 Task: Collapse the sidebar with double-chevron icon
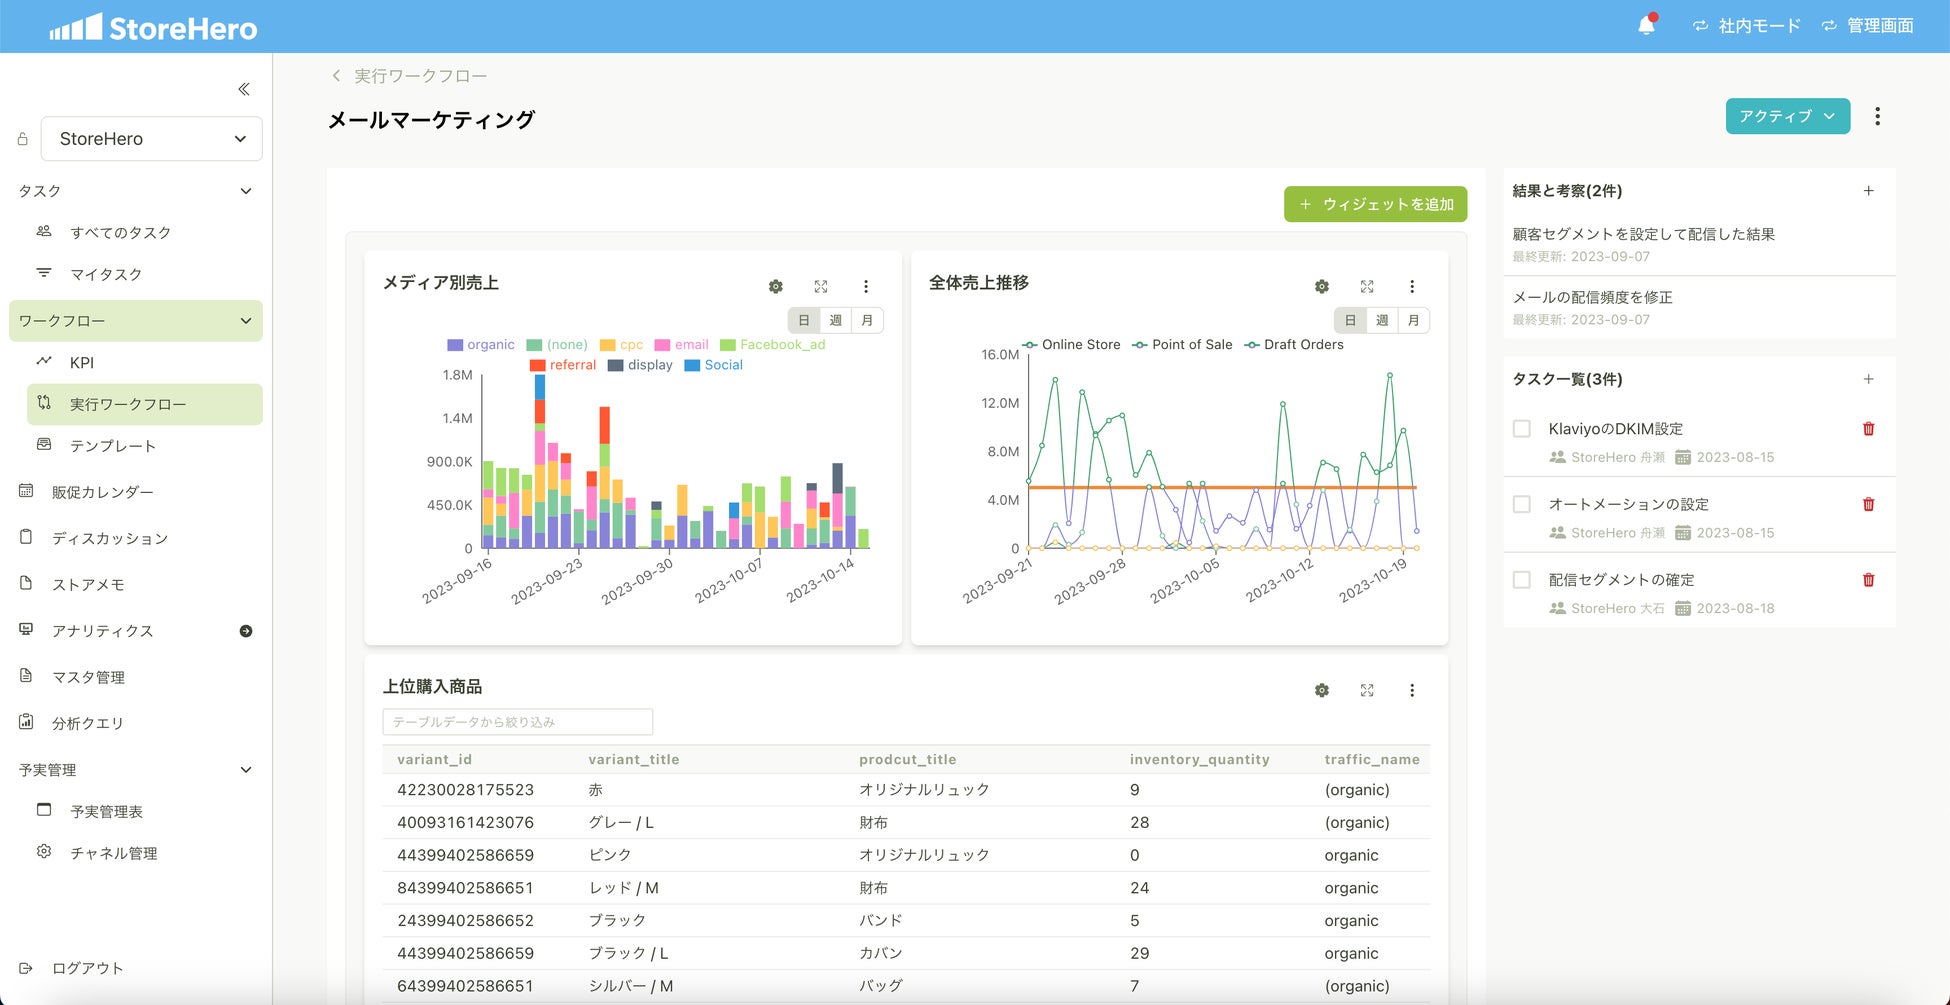243,89
